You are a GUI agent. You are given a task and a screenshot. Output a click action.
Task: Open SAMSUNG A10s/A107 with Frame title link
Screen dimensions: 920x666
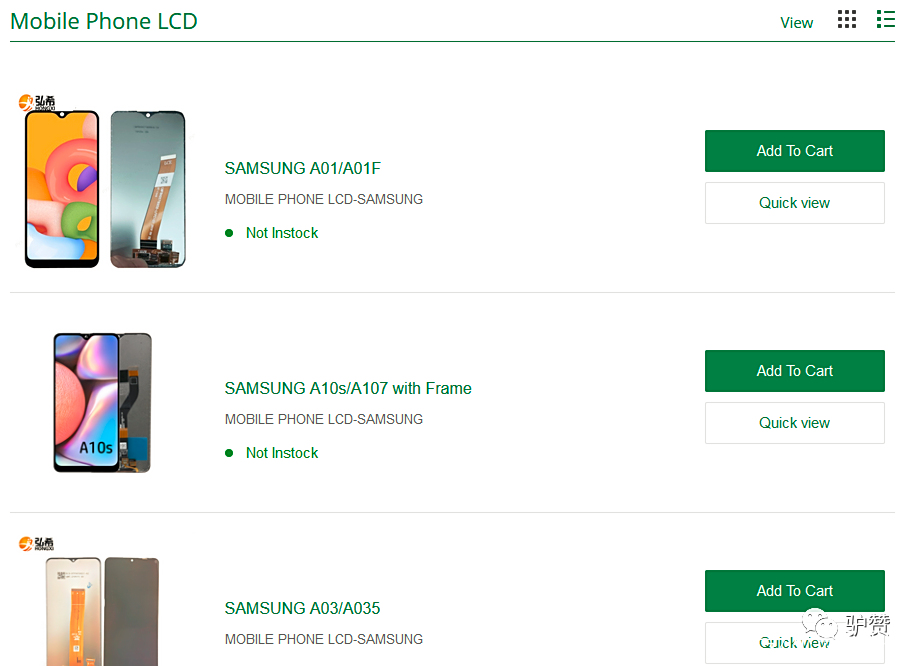[348, 388]
